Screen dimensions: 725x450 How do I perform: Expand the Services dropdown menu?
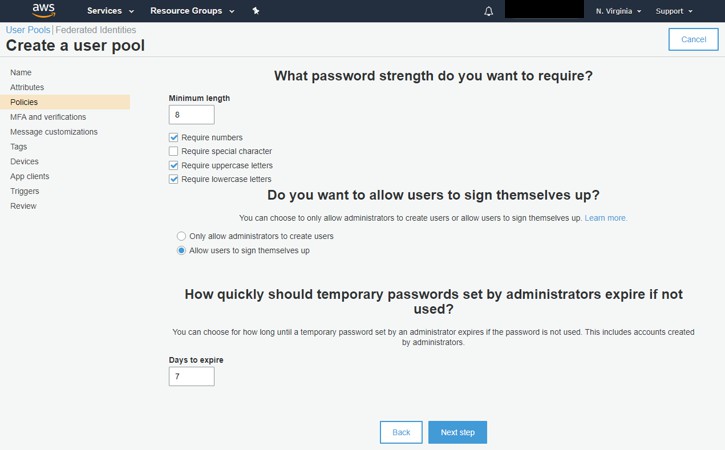(x=110, y=11)
